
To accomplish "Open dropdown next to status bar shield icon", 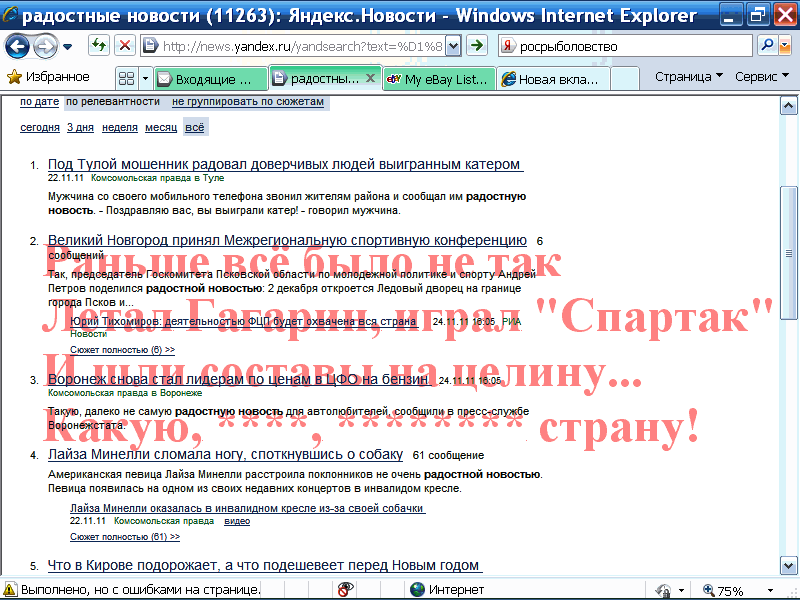I will [x=681, y=591].
